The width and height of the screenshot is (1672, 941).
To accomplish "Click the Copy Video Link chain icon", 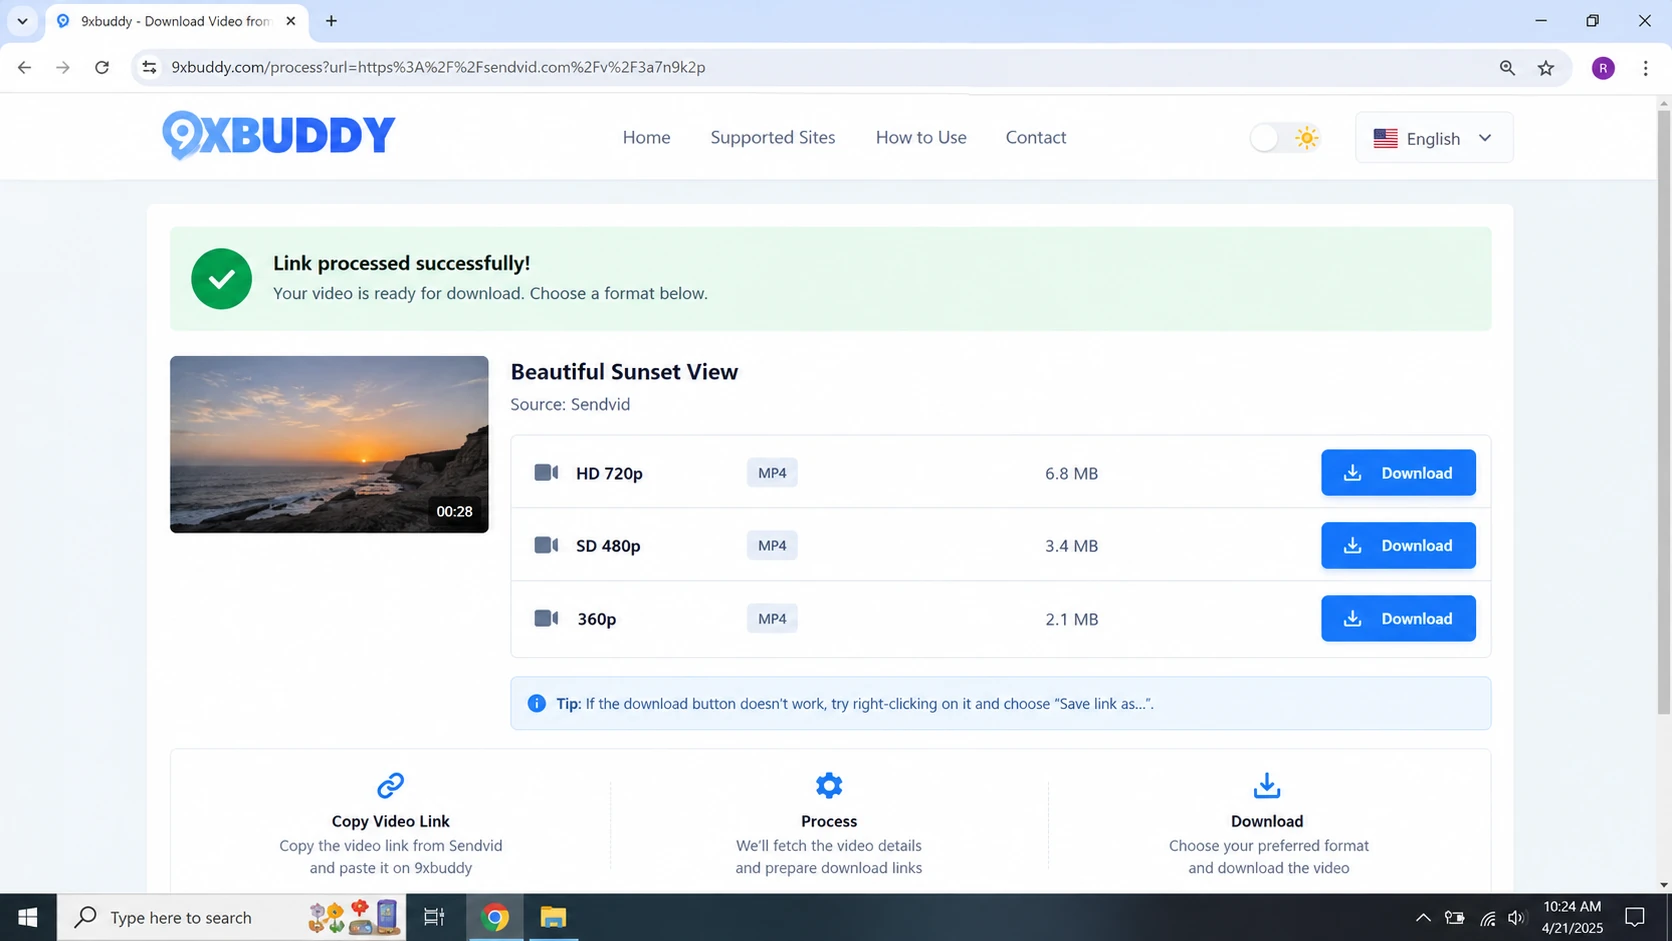I will [x=390, y=785].
